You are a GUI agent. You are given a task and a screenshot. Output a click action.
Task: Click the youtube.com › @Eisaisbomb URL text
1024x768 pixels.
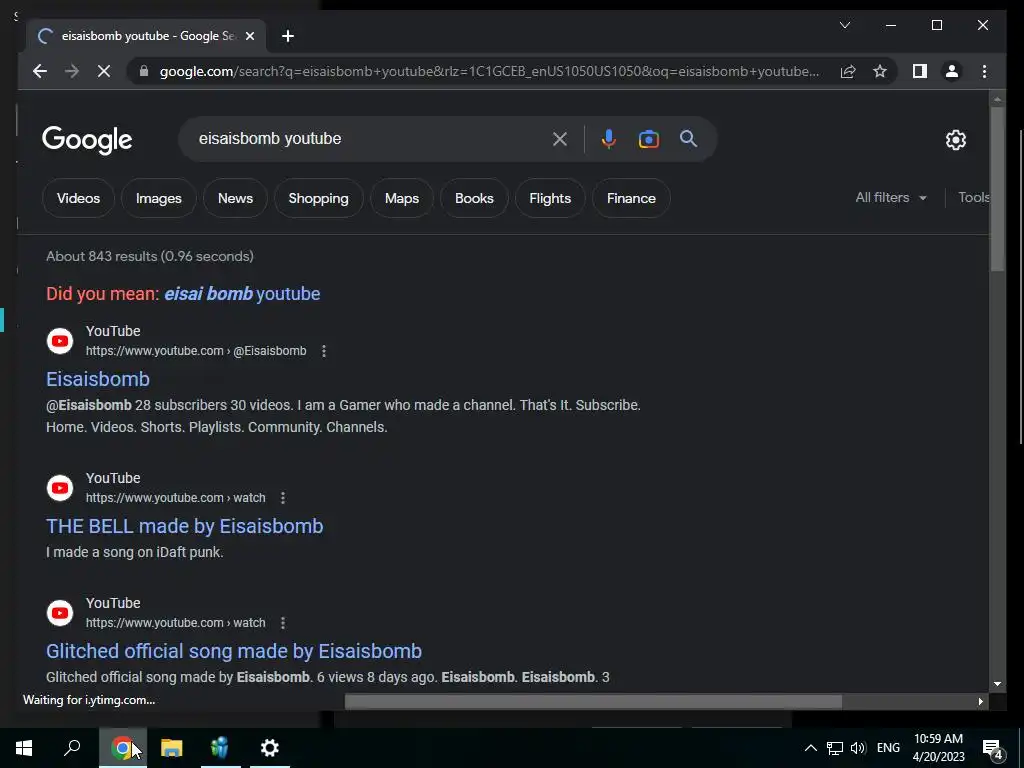click(x=196, y=351)
